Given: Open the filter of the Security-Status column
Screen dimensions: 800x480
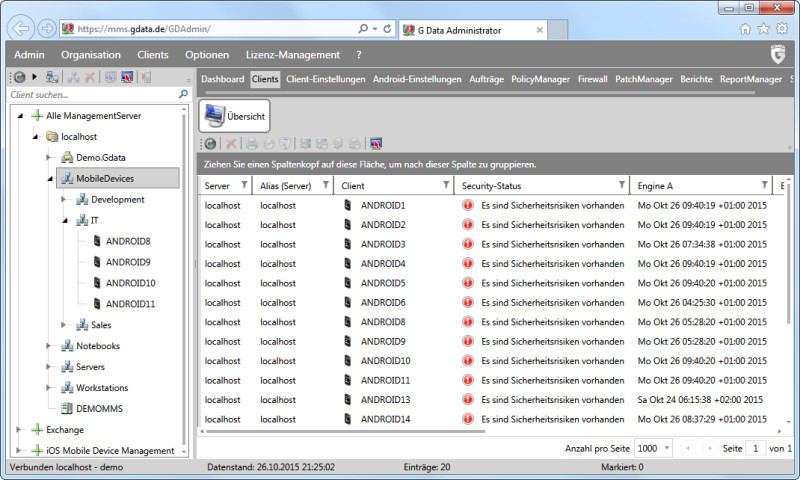Looking at the screenshot, I should (x=621, y=185).
